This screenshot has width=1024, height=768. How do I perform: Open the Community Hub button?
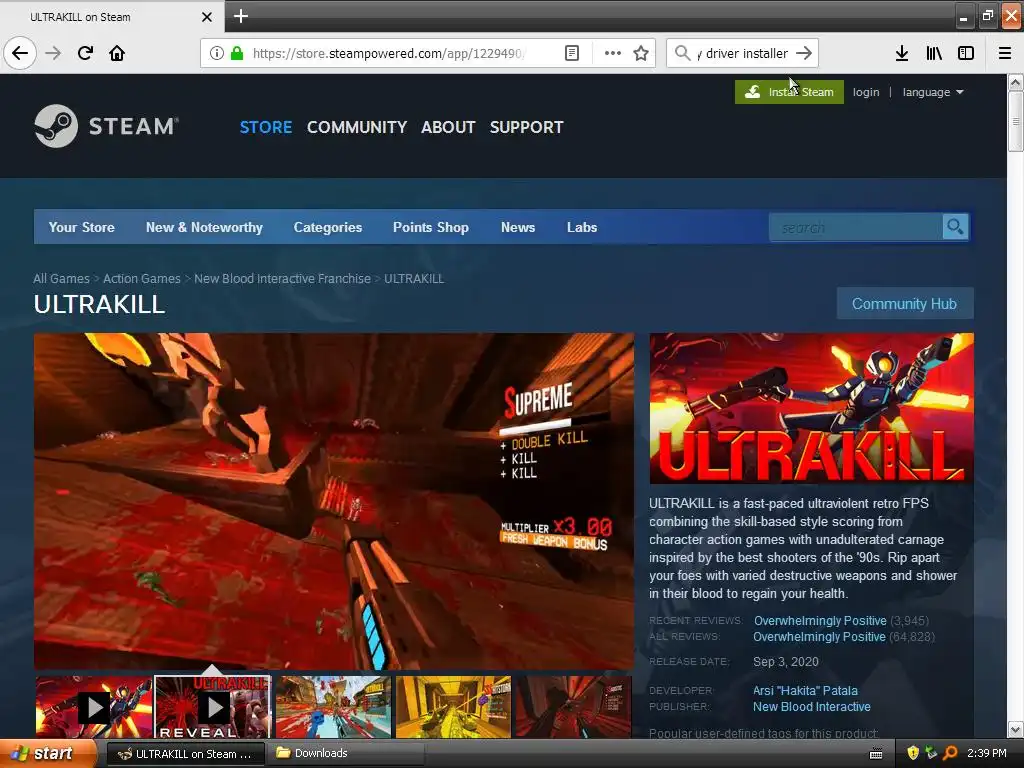904,304
